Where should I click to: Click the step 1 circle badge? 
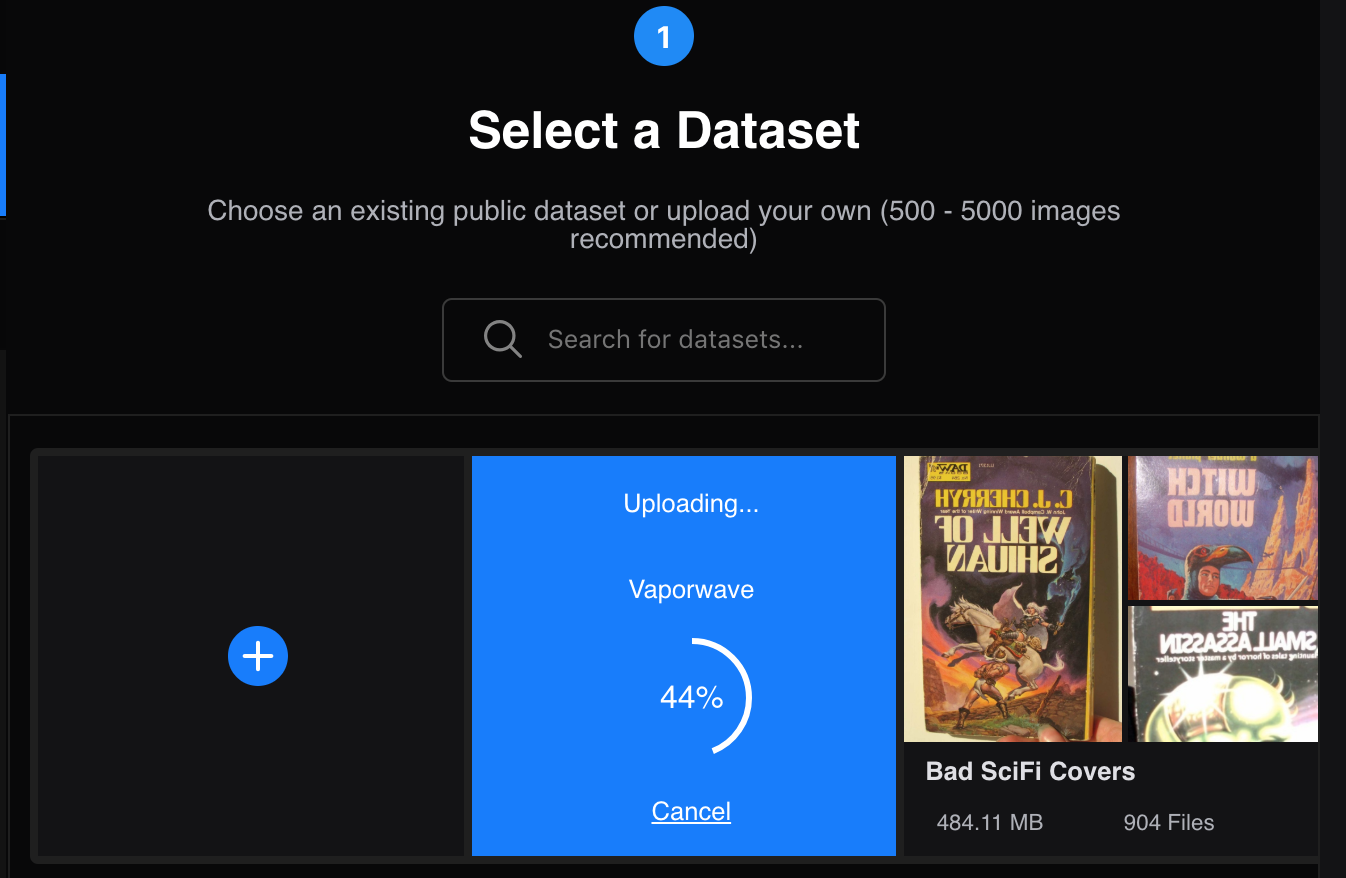pos(663,37)
